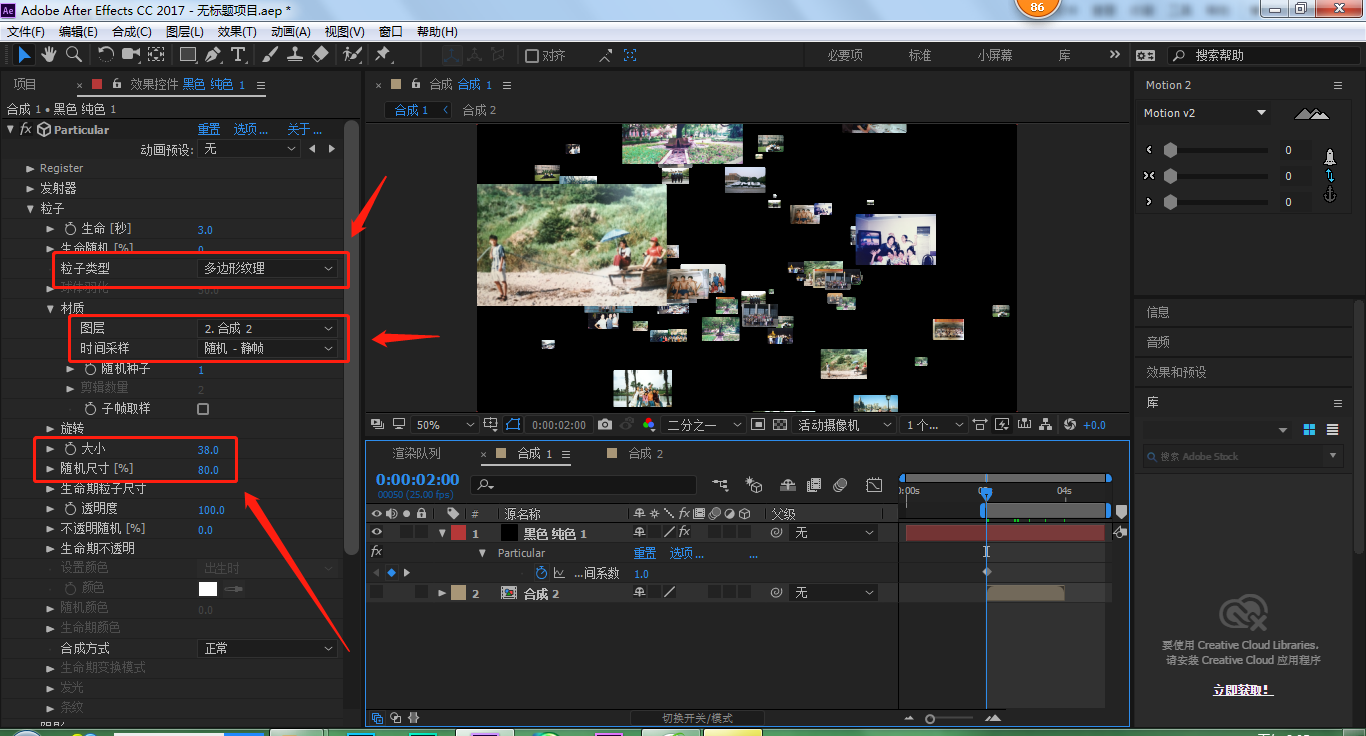
Task: Click the 颜色 white color swatch
Action: (x=208, y=589)
